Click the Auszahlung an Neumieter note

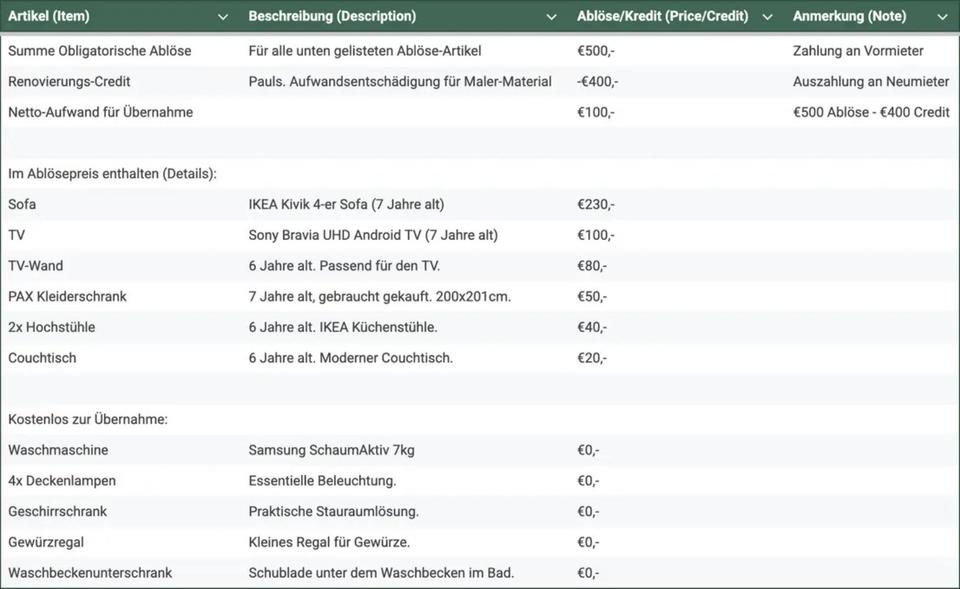[x=870, y=82]
